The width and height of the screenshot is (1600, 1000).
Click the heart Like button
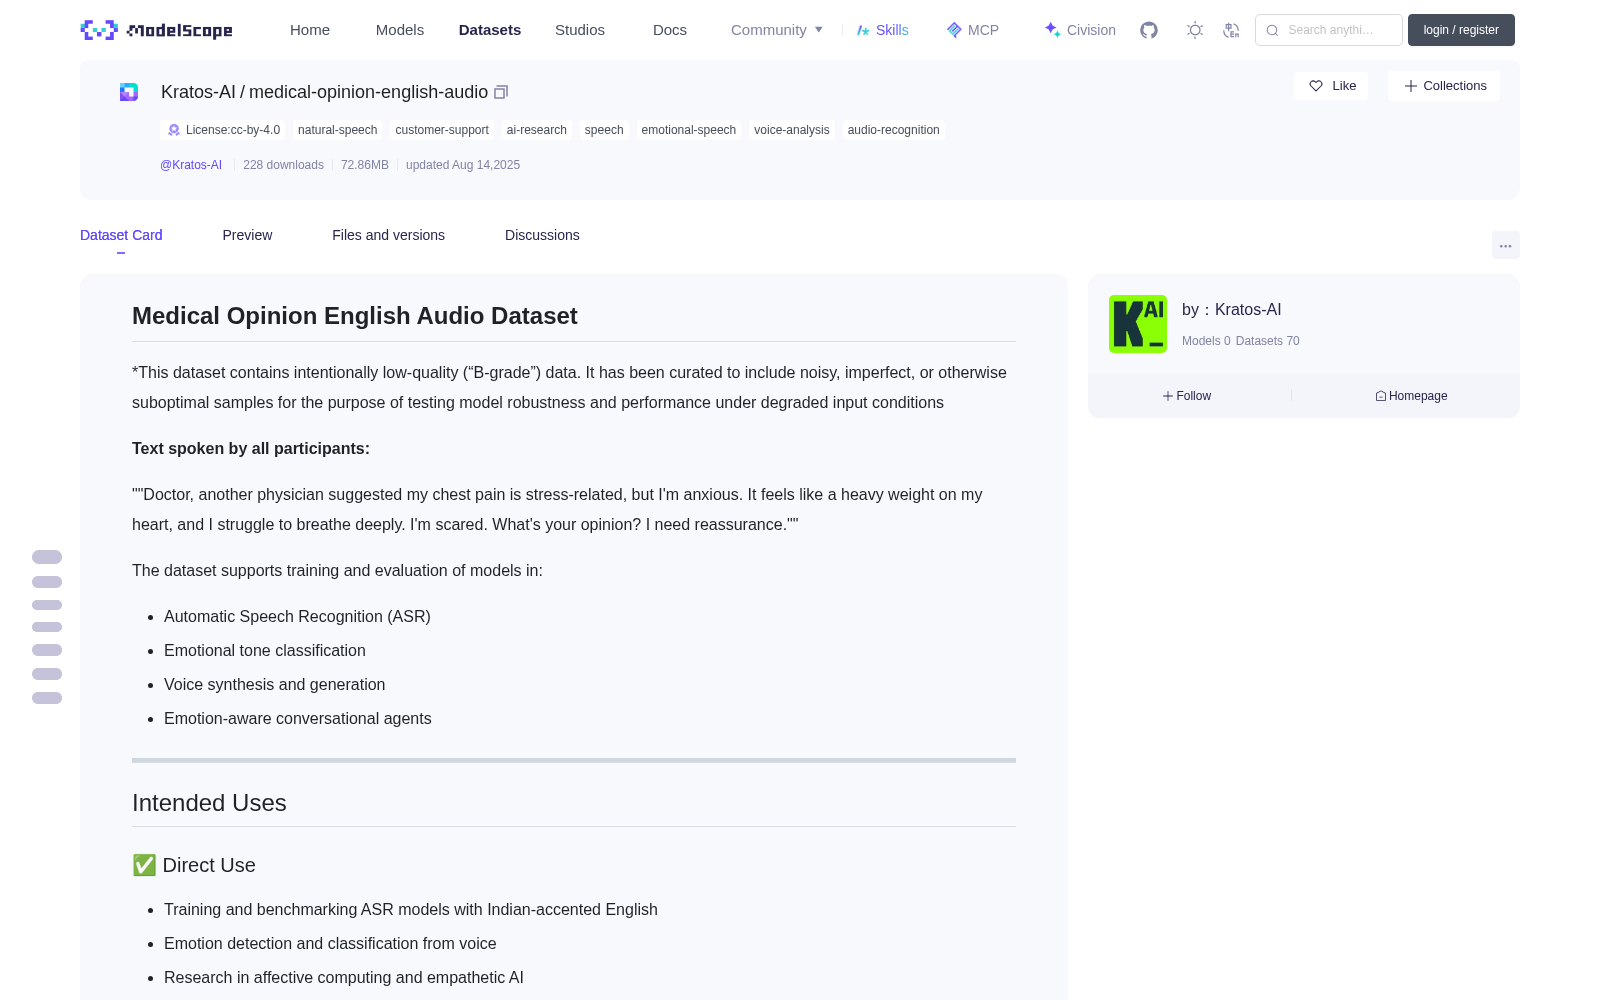[1331, 86]
